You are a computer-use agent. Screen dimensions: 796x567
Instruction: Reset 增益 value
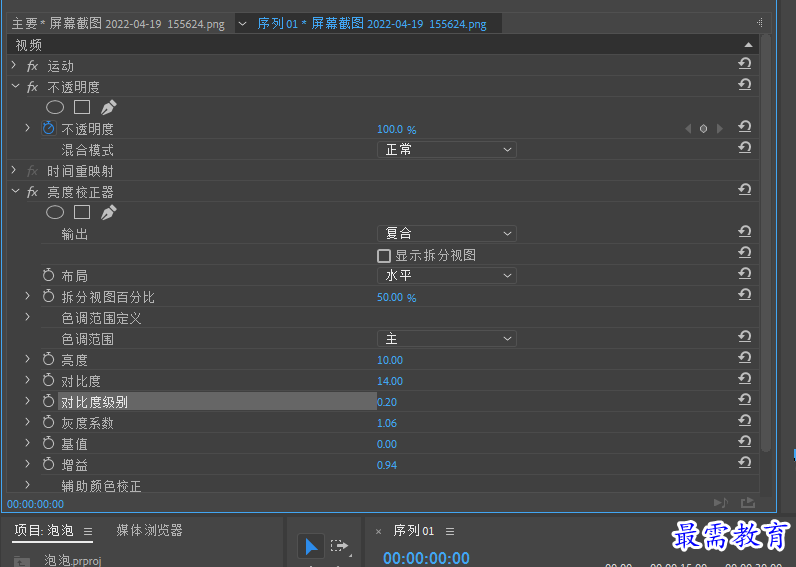click(x=745, y=463)
